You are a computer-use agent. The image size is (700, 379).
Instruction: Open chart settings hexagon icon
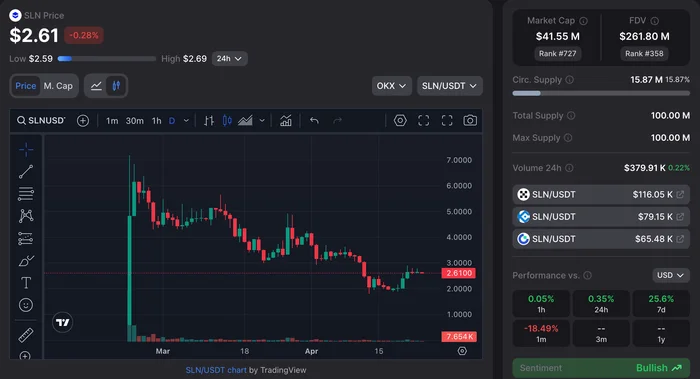coord(400,121)
